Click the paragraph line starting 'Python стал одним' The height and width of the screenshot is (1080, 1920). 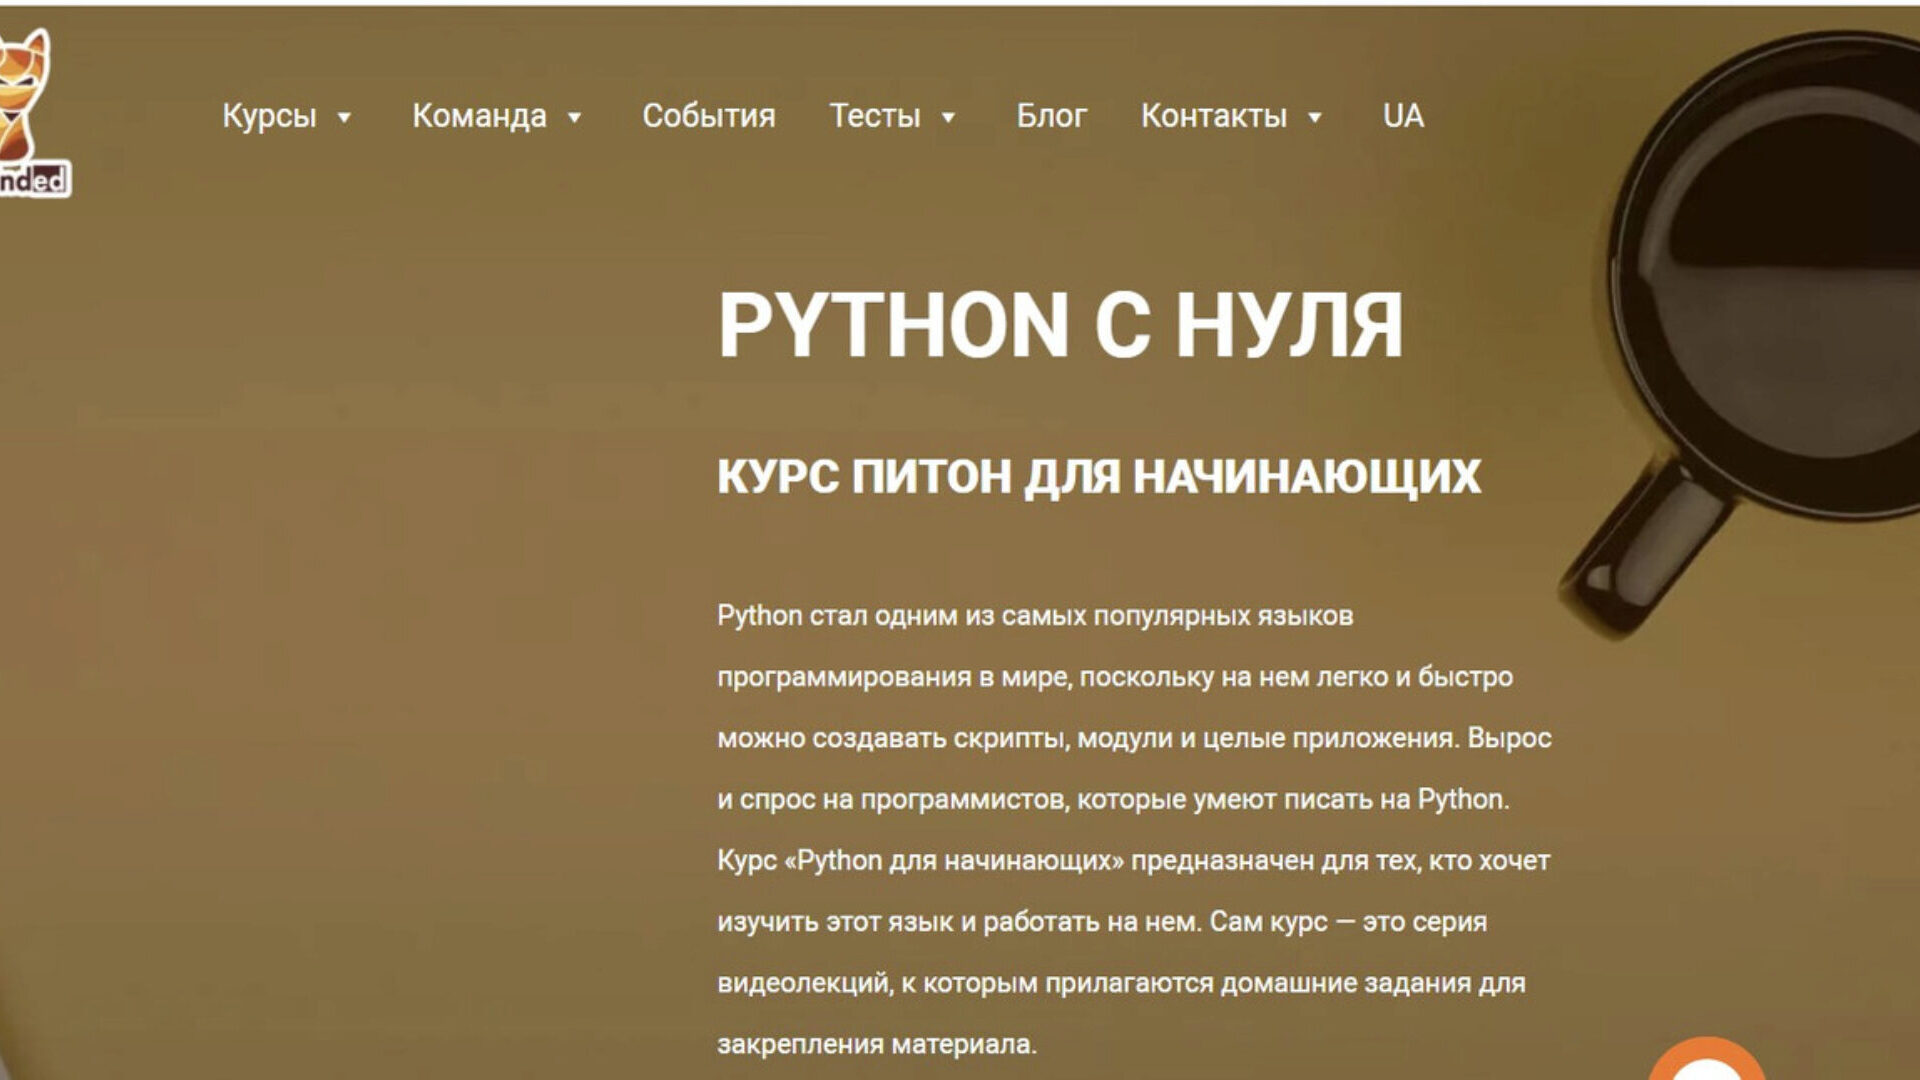1034,616
